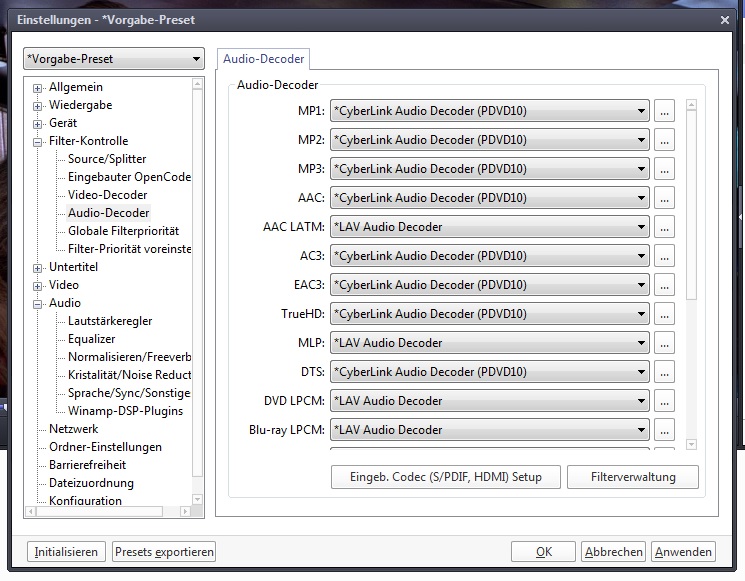
Task: Expand the Allgemein tree node
Action: coord(37,88)
